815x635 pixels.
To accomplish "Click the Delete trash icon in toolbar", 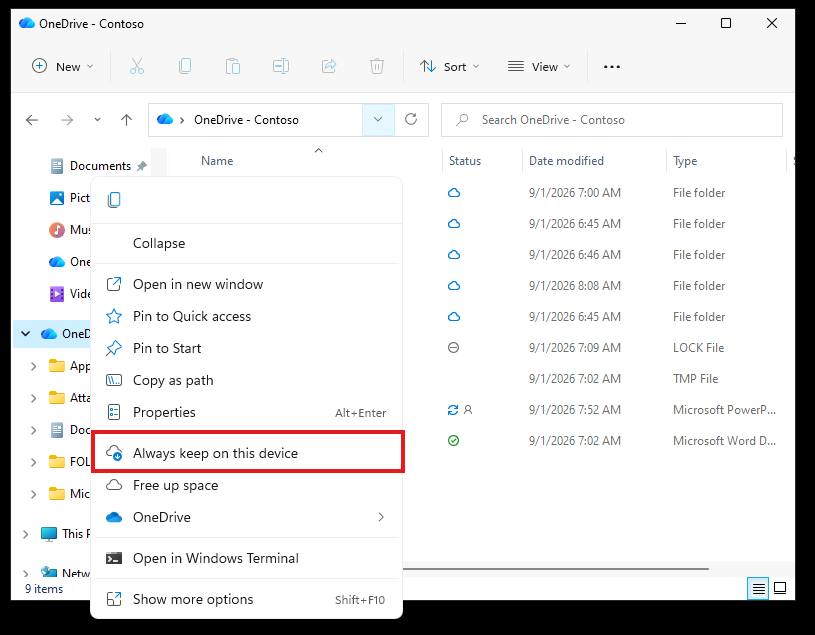I will [377, 67].
